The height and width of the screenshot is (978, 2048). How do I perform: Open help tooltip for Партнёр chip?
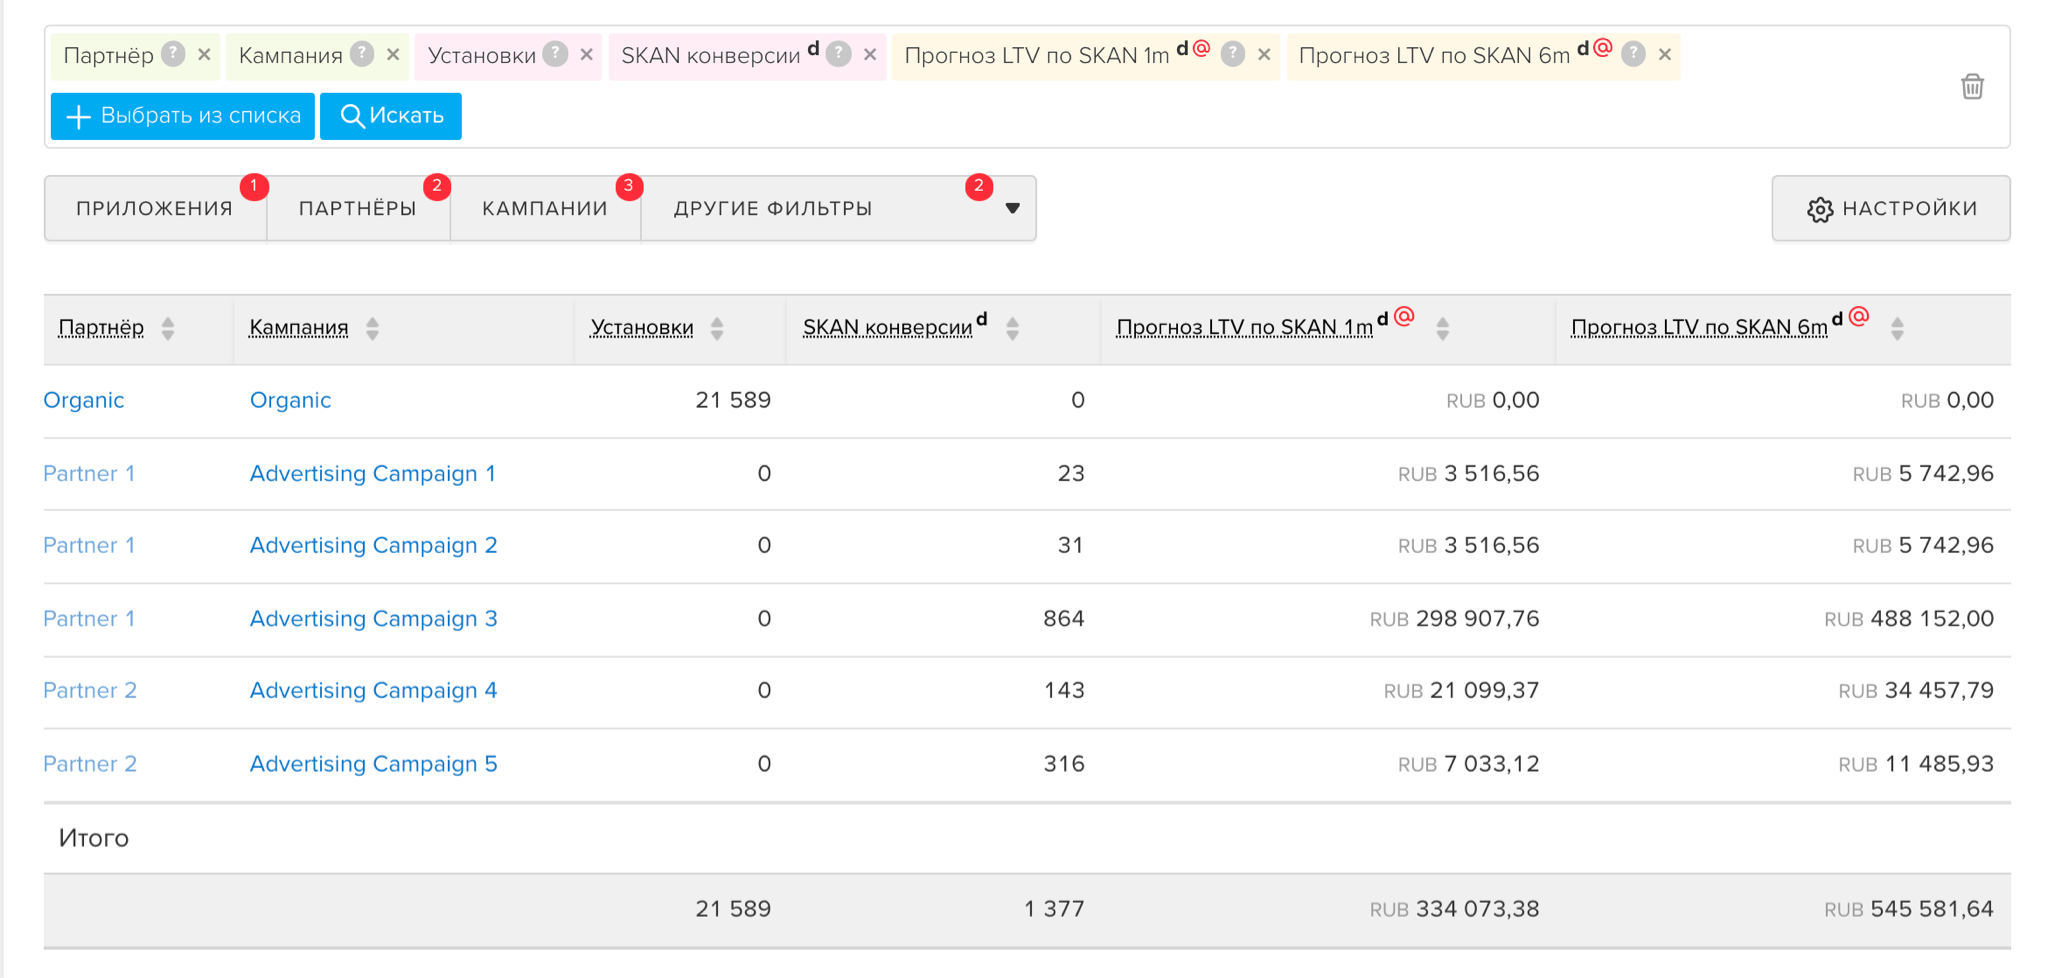(x=173, y=54)
